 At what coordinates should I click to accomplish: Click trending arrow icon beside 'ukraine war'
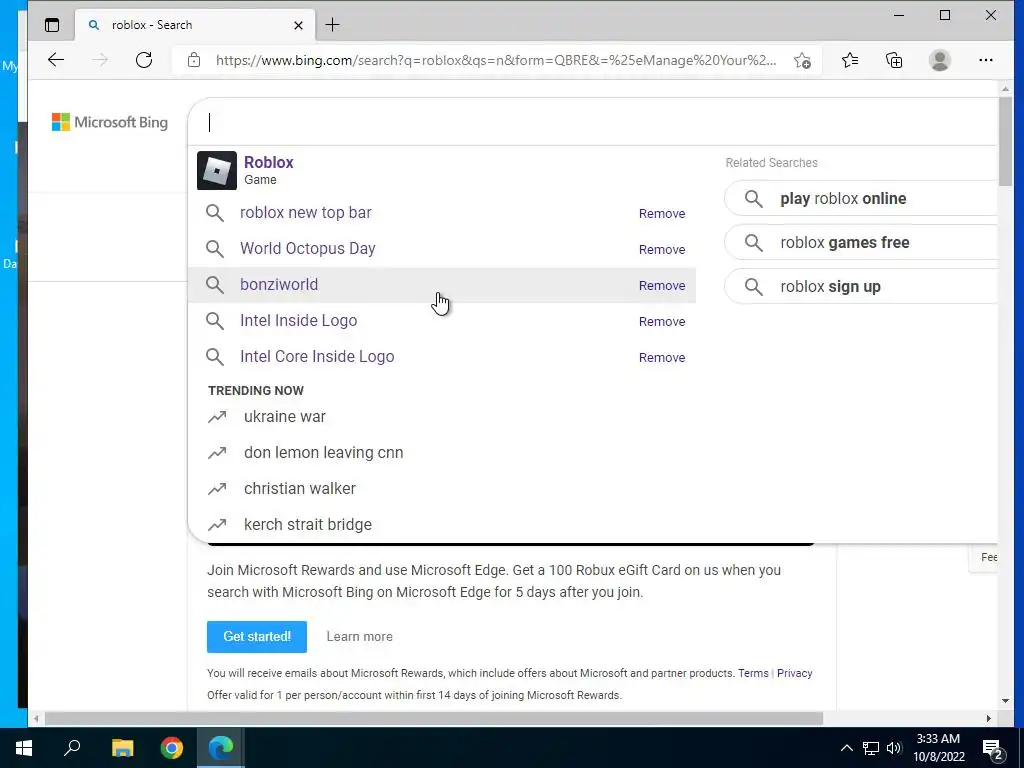(217, 417)
